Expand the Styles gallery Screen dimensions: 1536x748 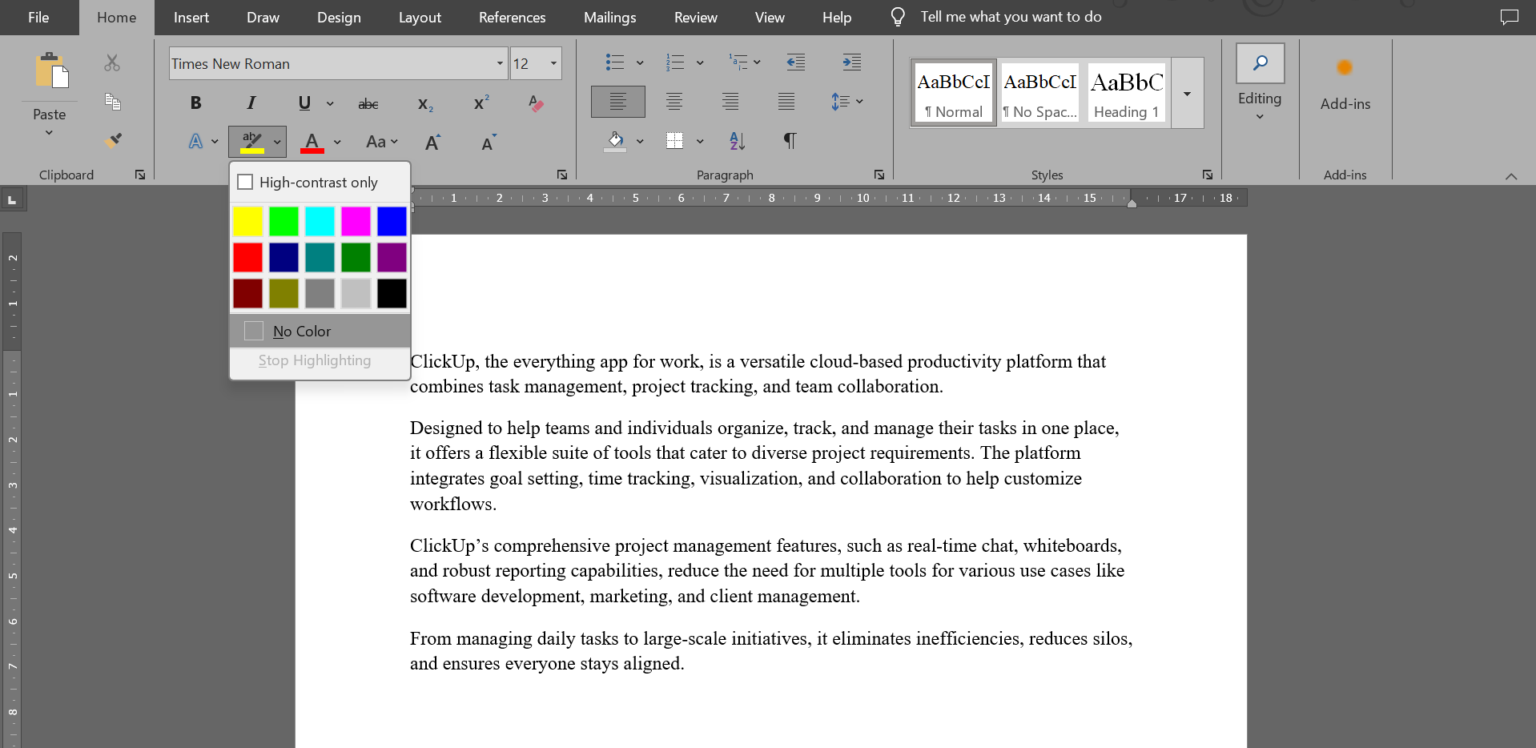(1187, 93)
